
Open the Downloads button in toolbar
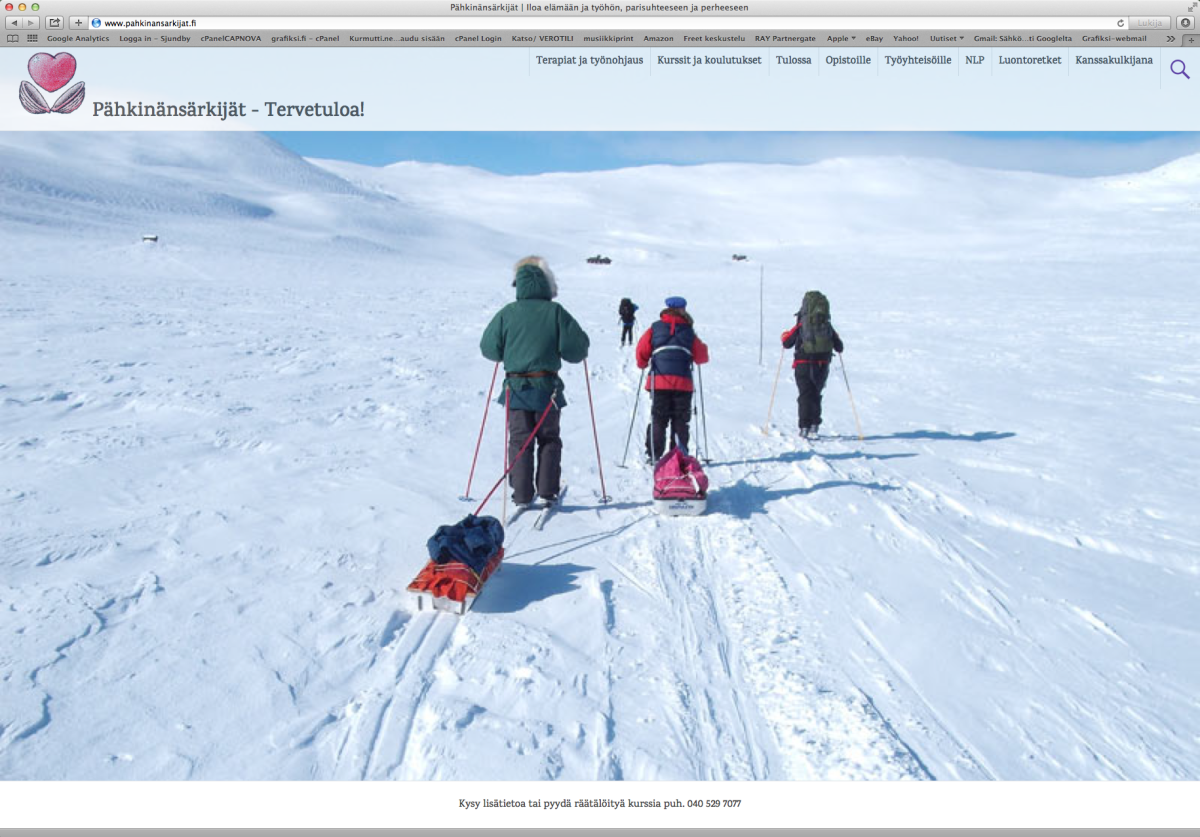(1185, 22)
